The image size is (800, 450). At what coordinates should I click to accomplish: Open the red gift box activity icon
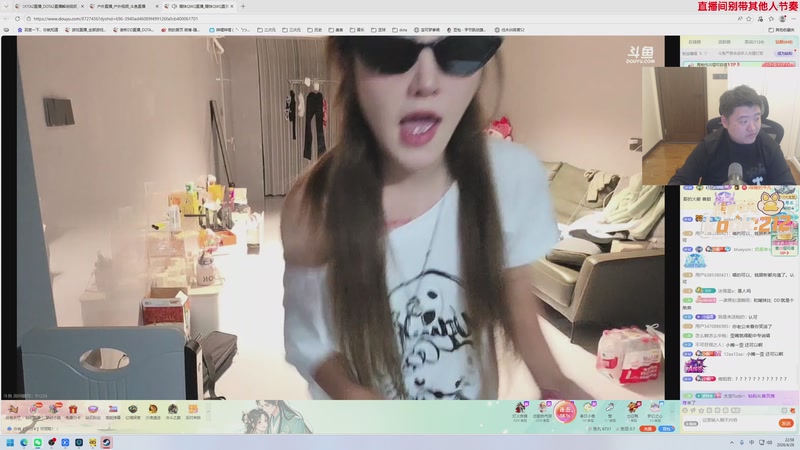(73, 411)
